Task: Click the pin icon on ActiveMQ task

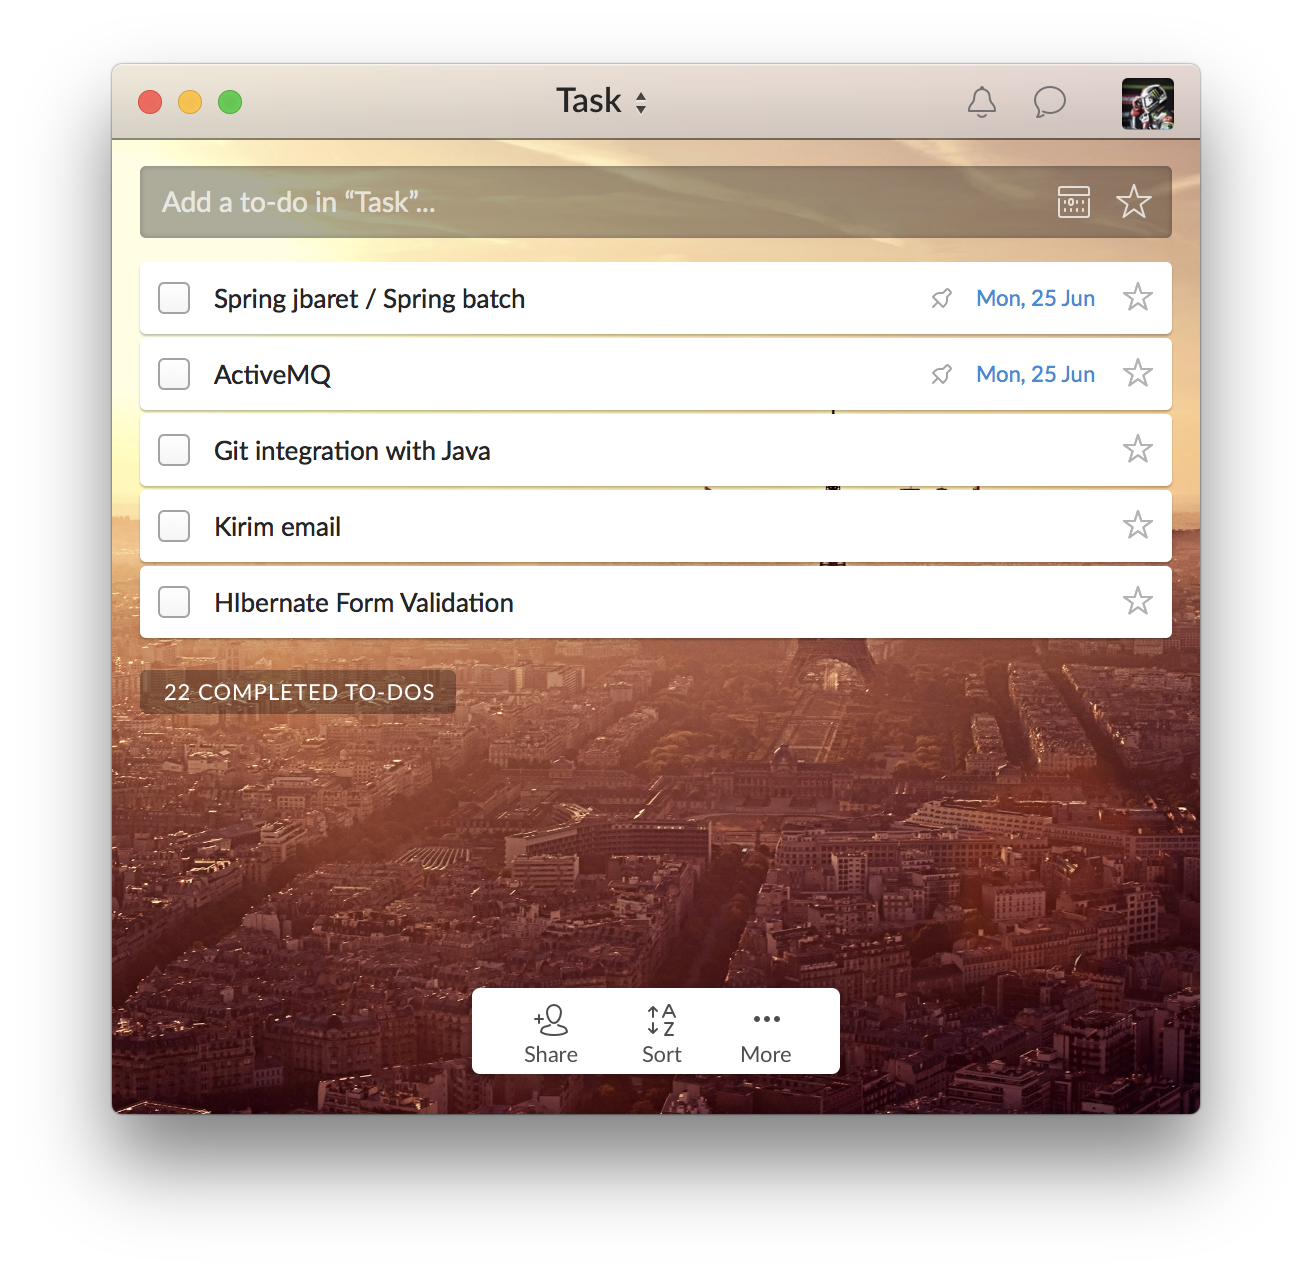Action: click(x=941, y=374)
